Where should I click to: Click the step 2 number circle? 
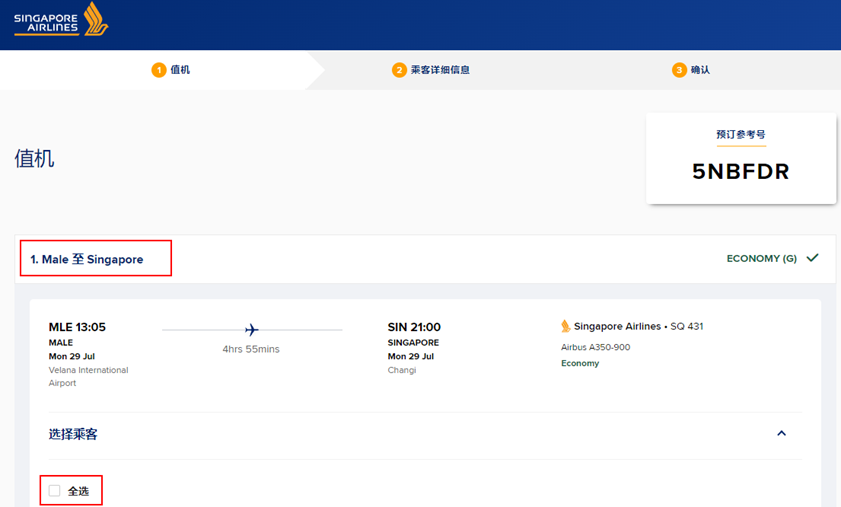[x=399, y=70]
